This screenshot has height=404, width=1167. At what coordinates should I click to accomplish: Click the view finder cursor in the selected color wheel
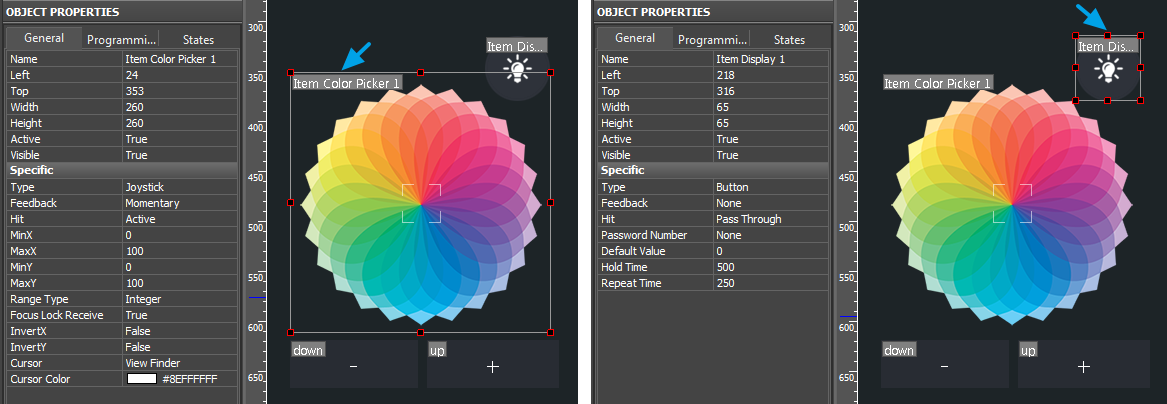421,203
